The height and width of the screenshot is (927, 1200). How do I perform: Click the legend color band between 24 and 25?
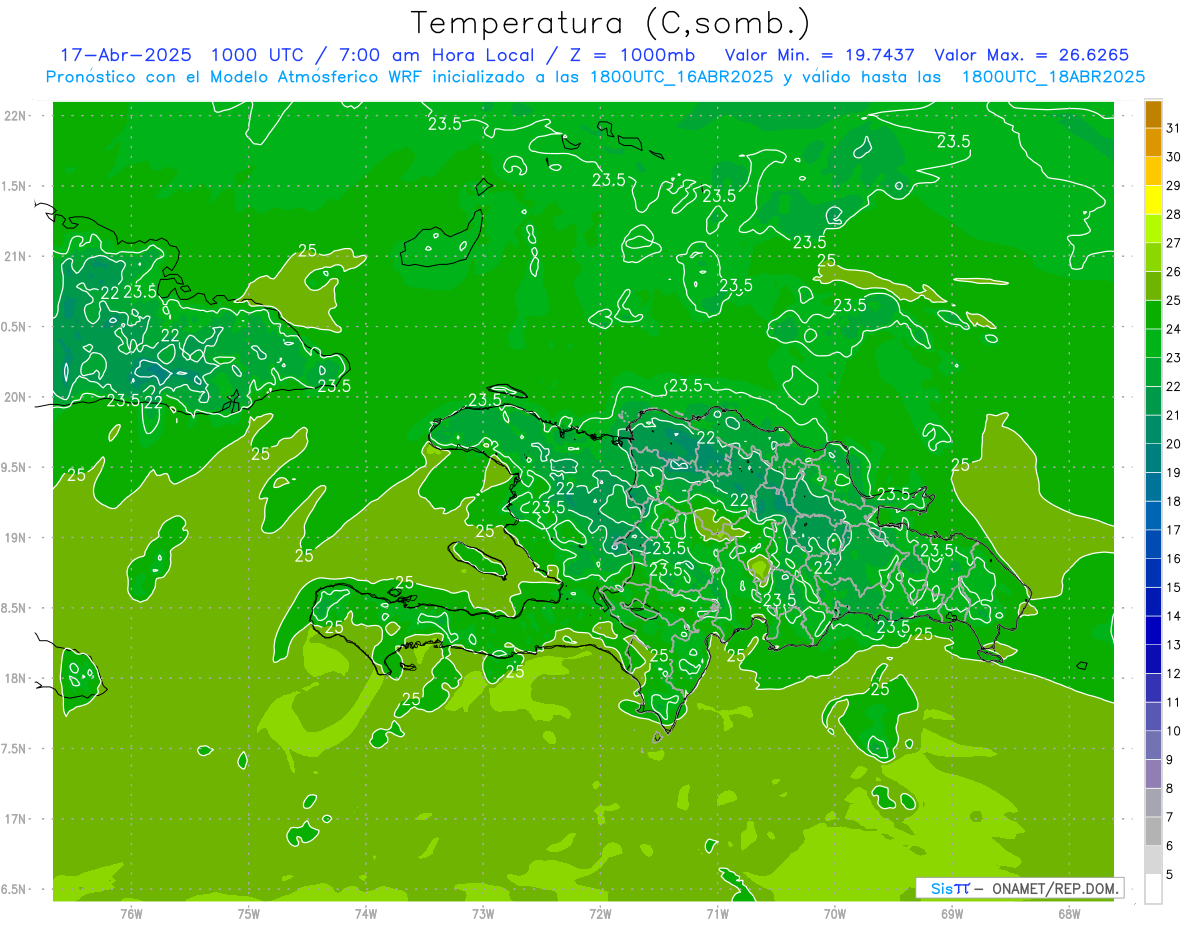click(1153, 315)
